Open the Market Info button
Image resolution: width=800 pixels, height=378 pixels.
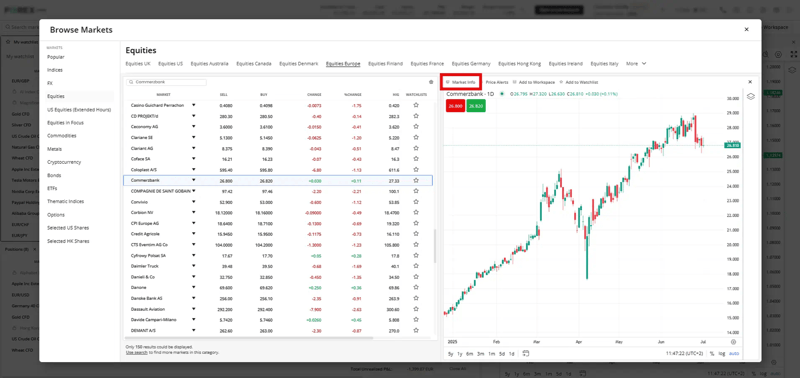461,82
